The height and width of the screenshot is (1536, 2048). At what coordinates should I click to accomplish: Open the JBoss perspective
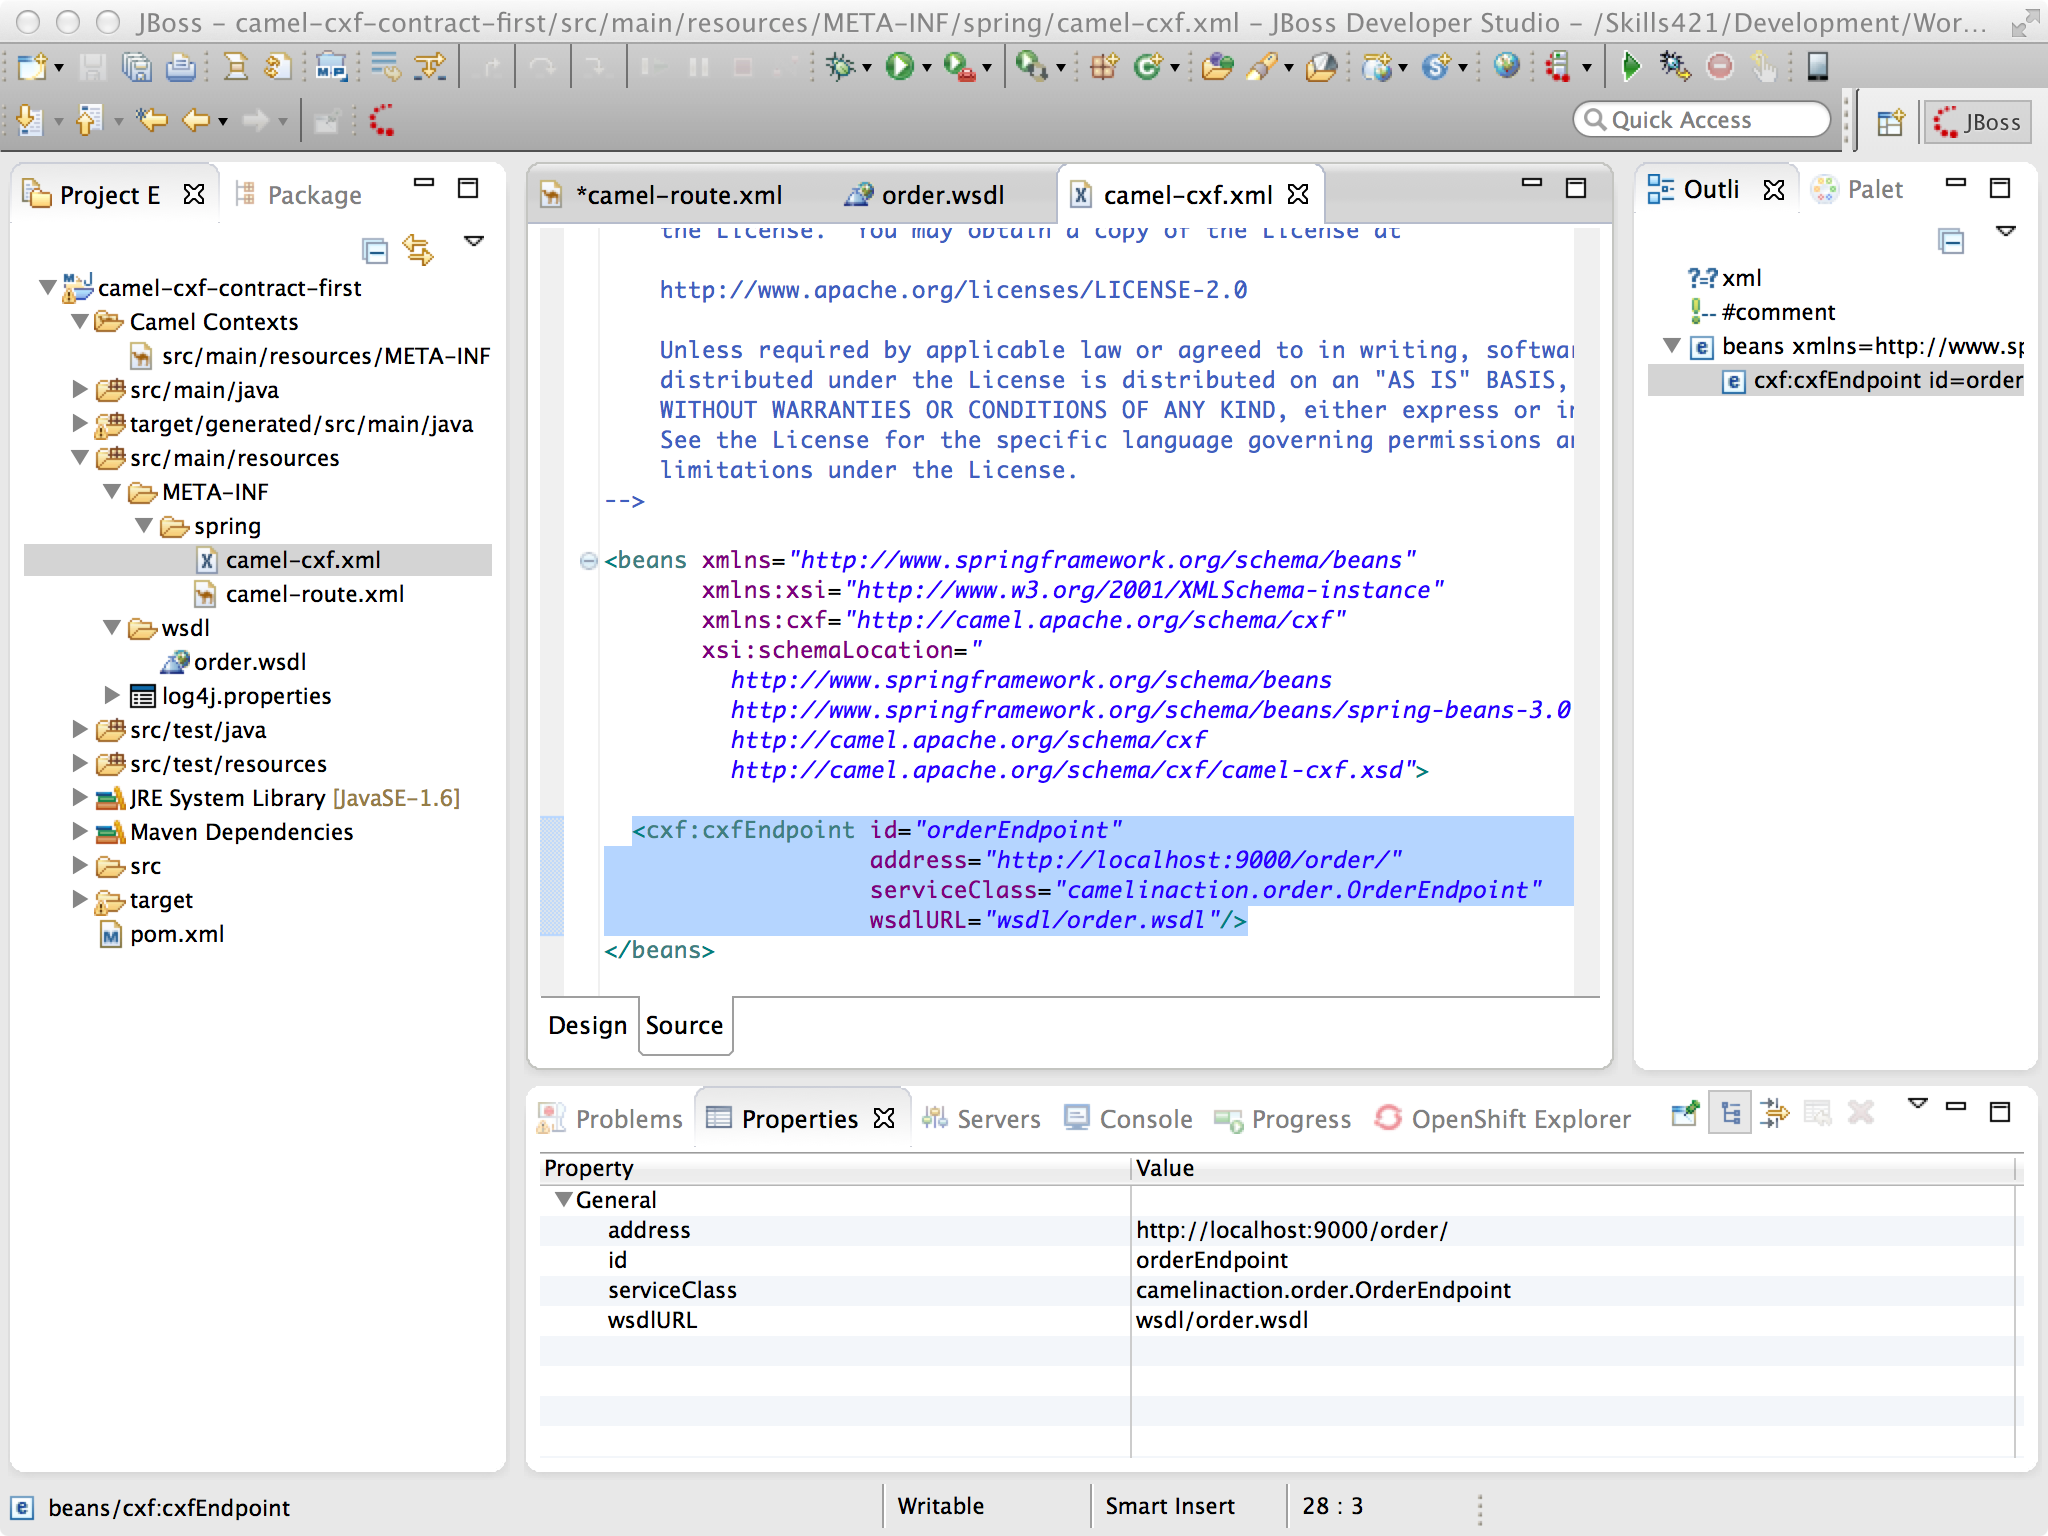(1977, 122)
